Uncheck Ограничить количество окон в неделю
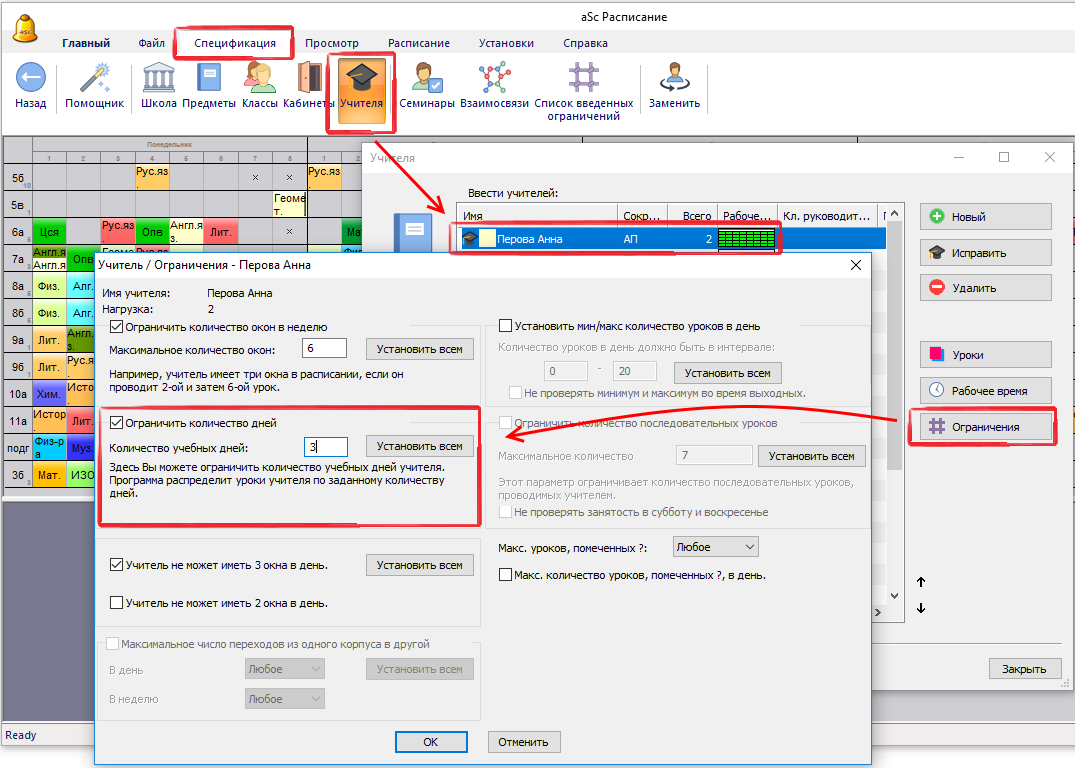Image resolution: width=1075 pixels, height=768 pixels. tap(117, 327)
